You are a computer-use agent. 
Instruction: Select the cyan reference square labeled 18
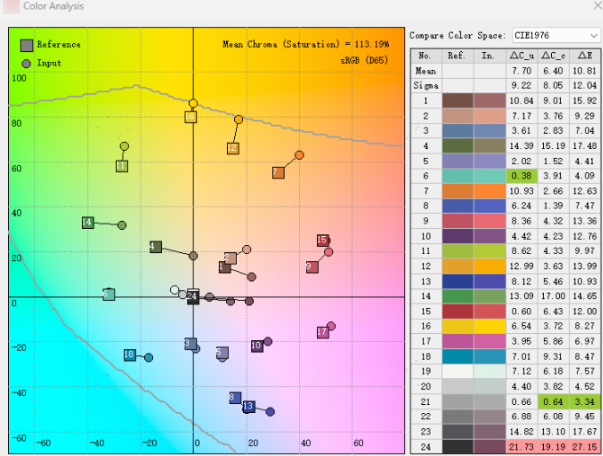coord(129,355)
